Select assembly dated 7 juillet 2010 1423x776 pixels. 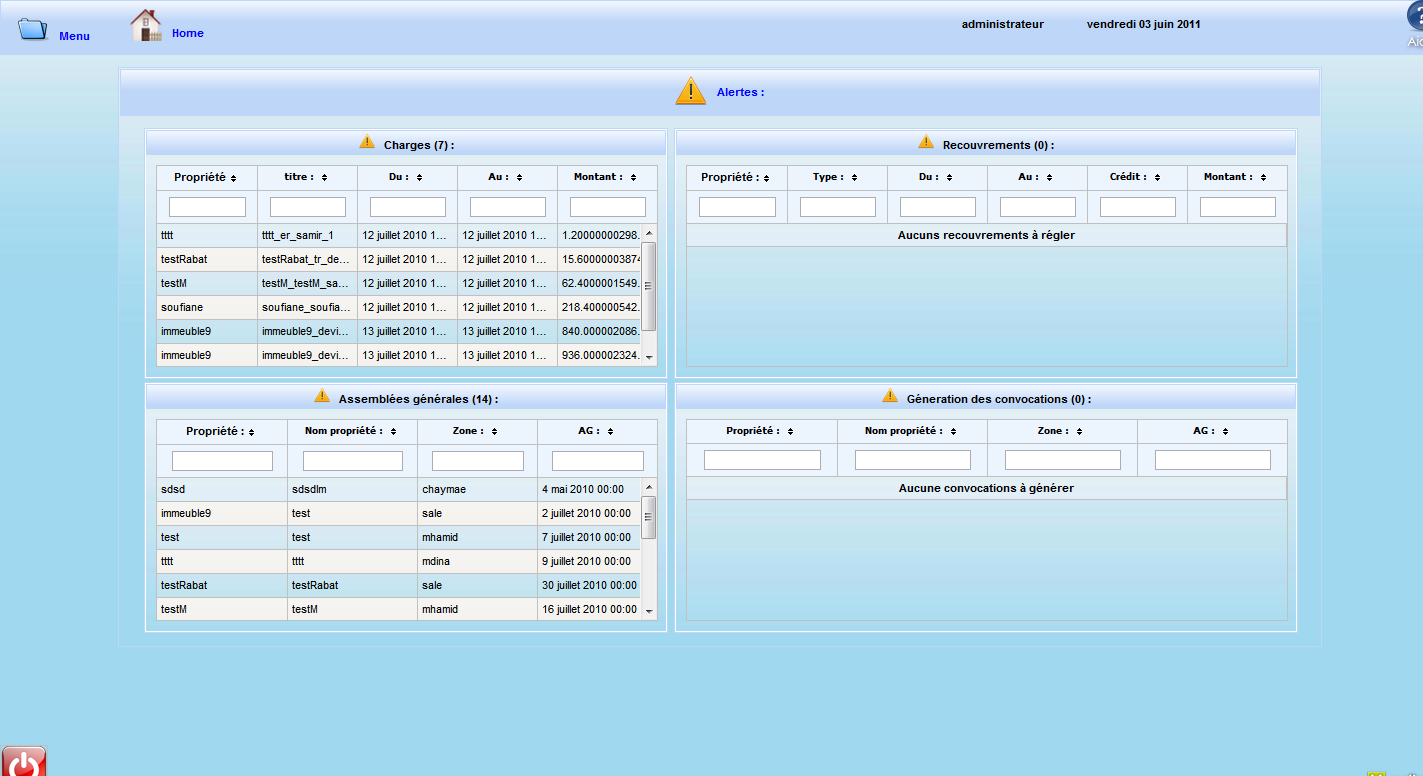point(399,537)
